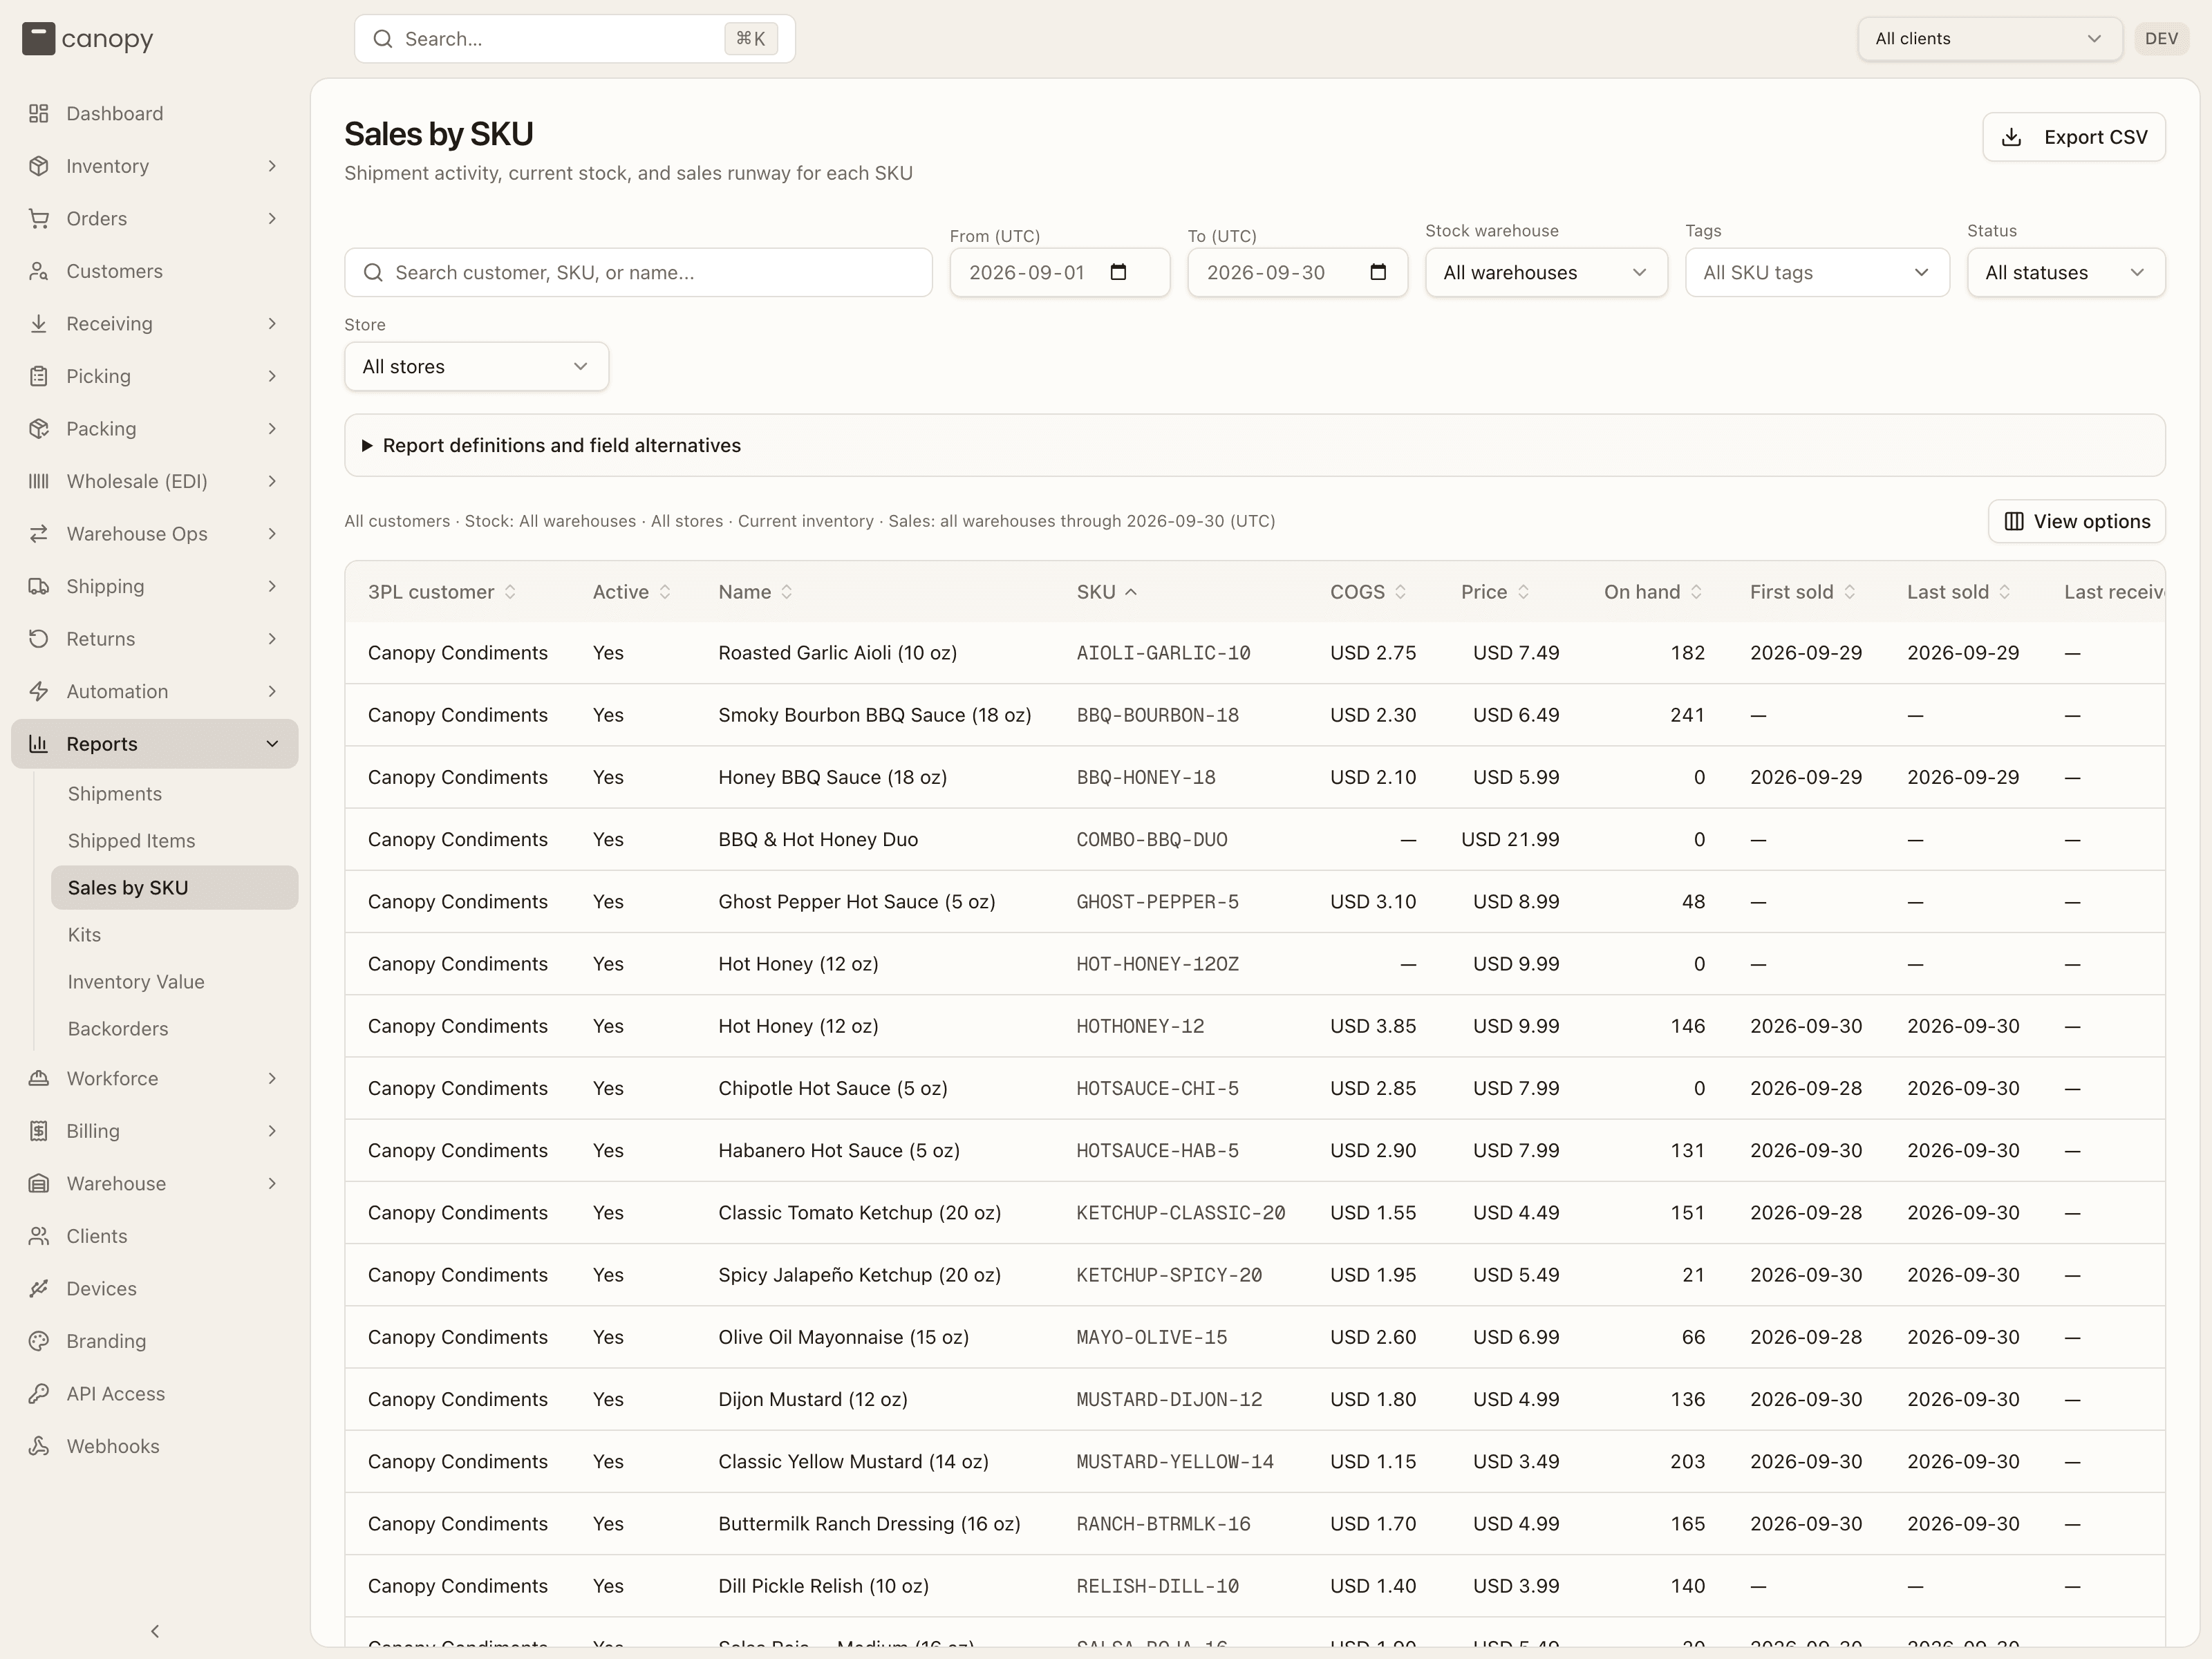Open the Stock warehouse dropdown

(1546, 272)
